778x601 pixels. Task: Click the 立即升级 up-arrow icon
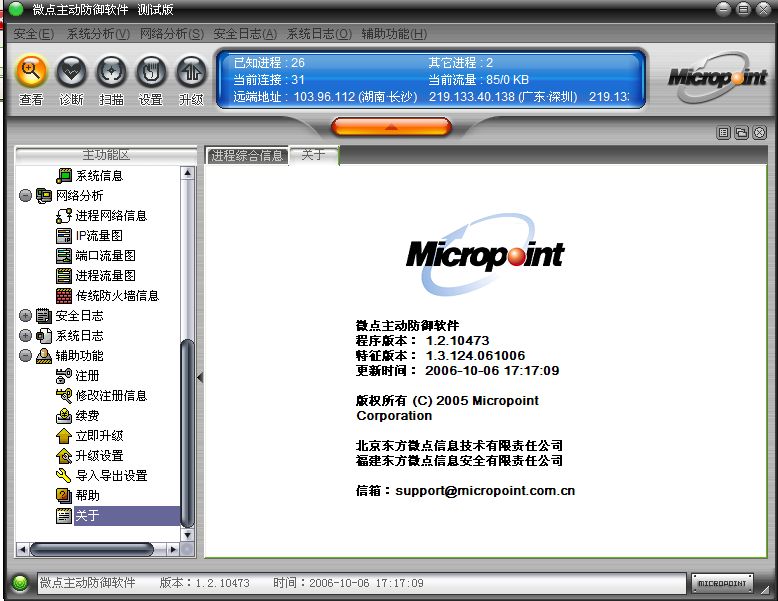click(x=64, y=436)
